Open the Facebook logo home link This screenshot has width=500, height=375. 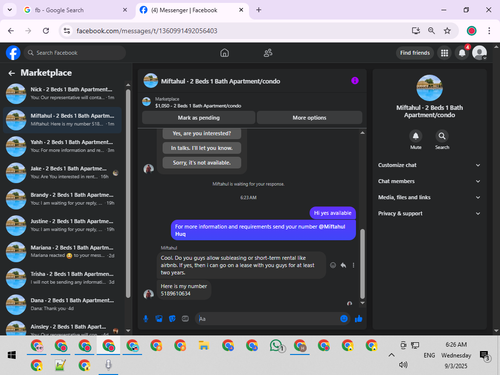(13, 53)
